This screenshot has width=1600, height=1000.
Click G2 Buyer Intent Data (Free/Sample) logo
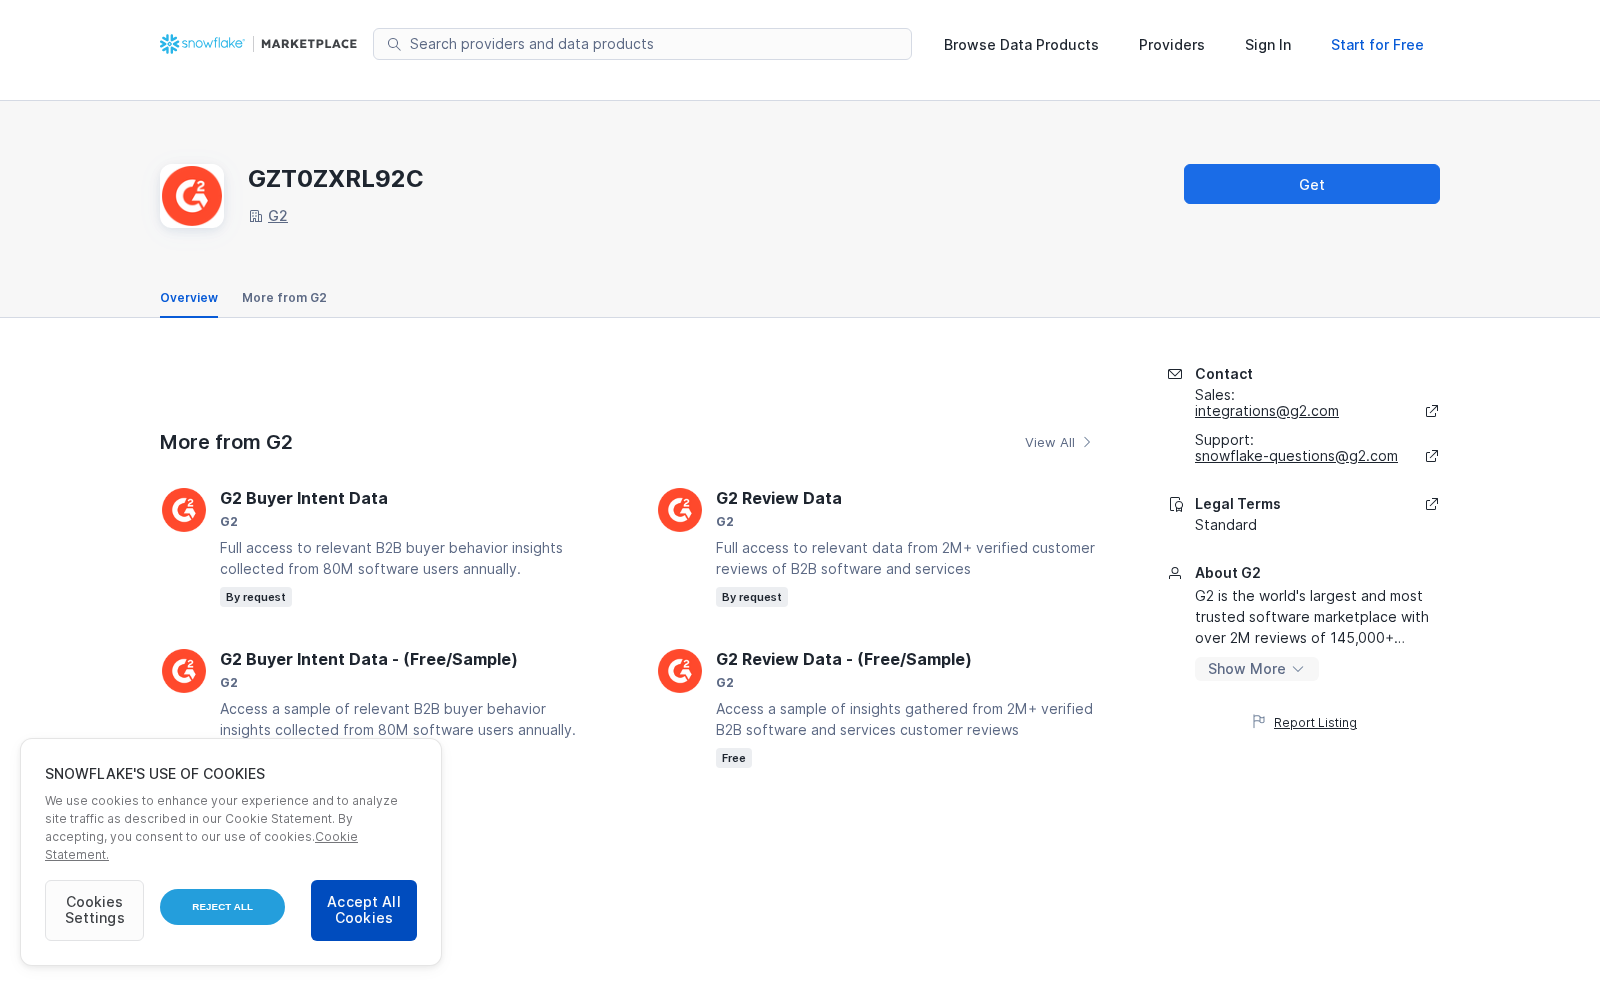[x=184, y=671]
